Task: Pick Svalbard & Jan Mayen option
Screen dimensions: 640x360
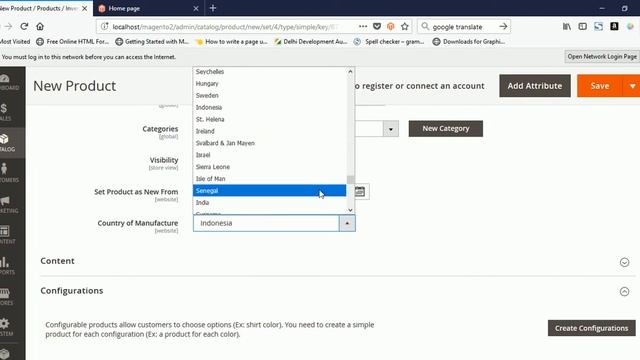Action: pos(269,143)
